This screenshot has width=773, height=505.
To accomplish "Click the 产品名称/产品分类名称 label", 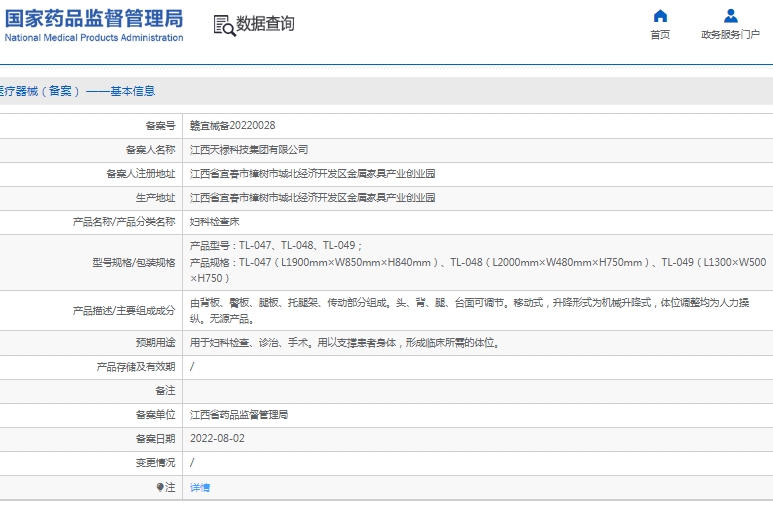I will coord(124,222).
